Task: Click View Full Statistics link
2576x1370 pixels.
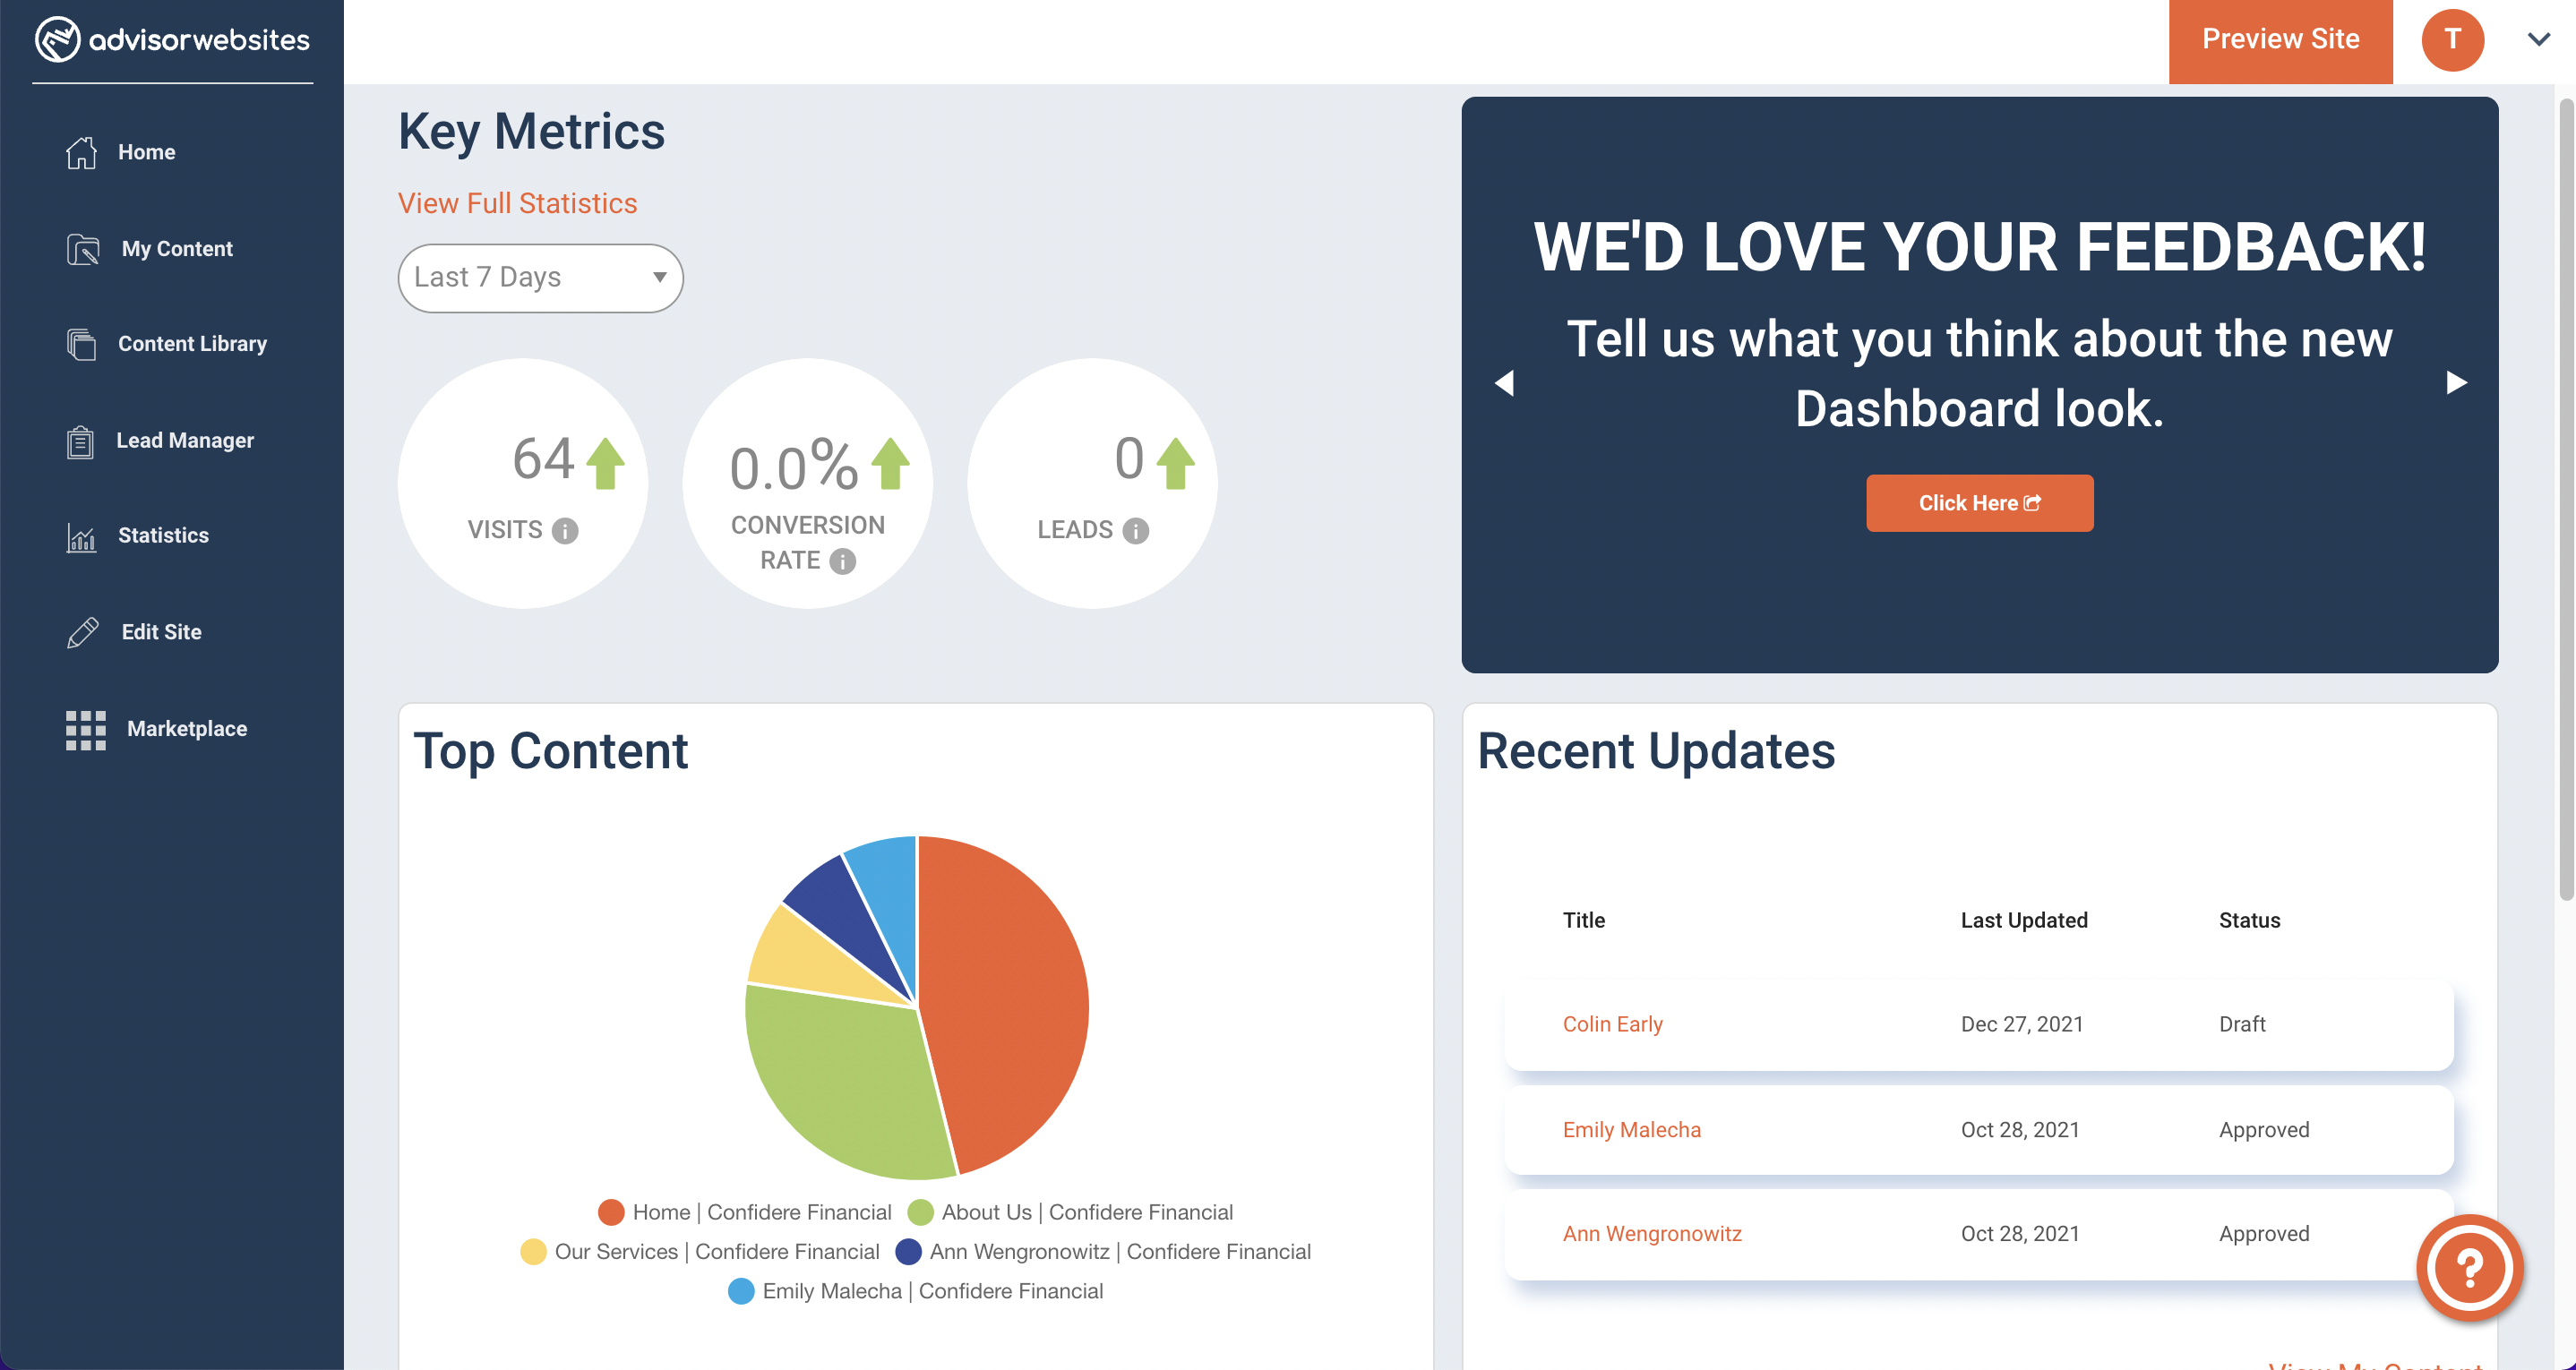Action: 516,201
